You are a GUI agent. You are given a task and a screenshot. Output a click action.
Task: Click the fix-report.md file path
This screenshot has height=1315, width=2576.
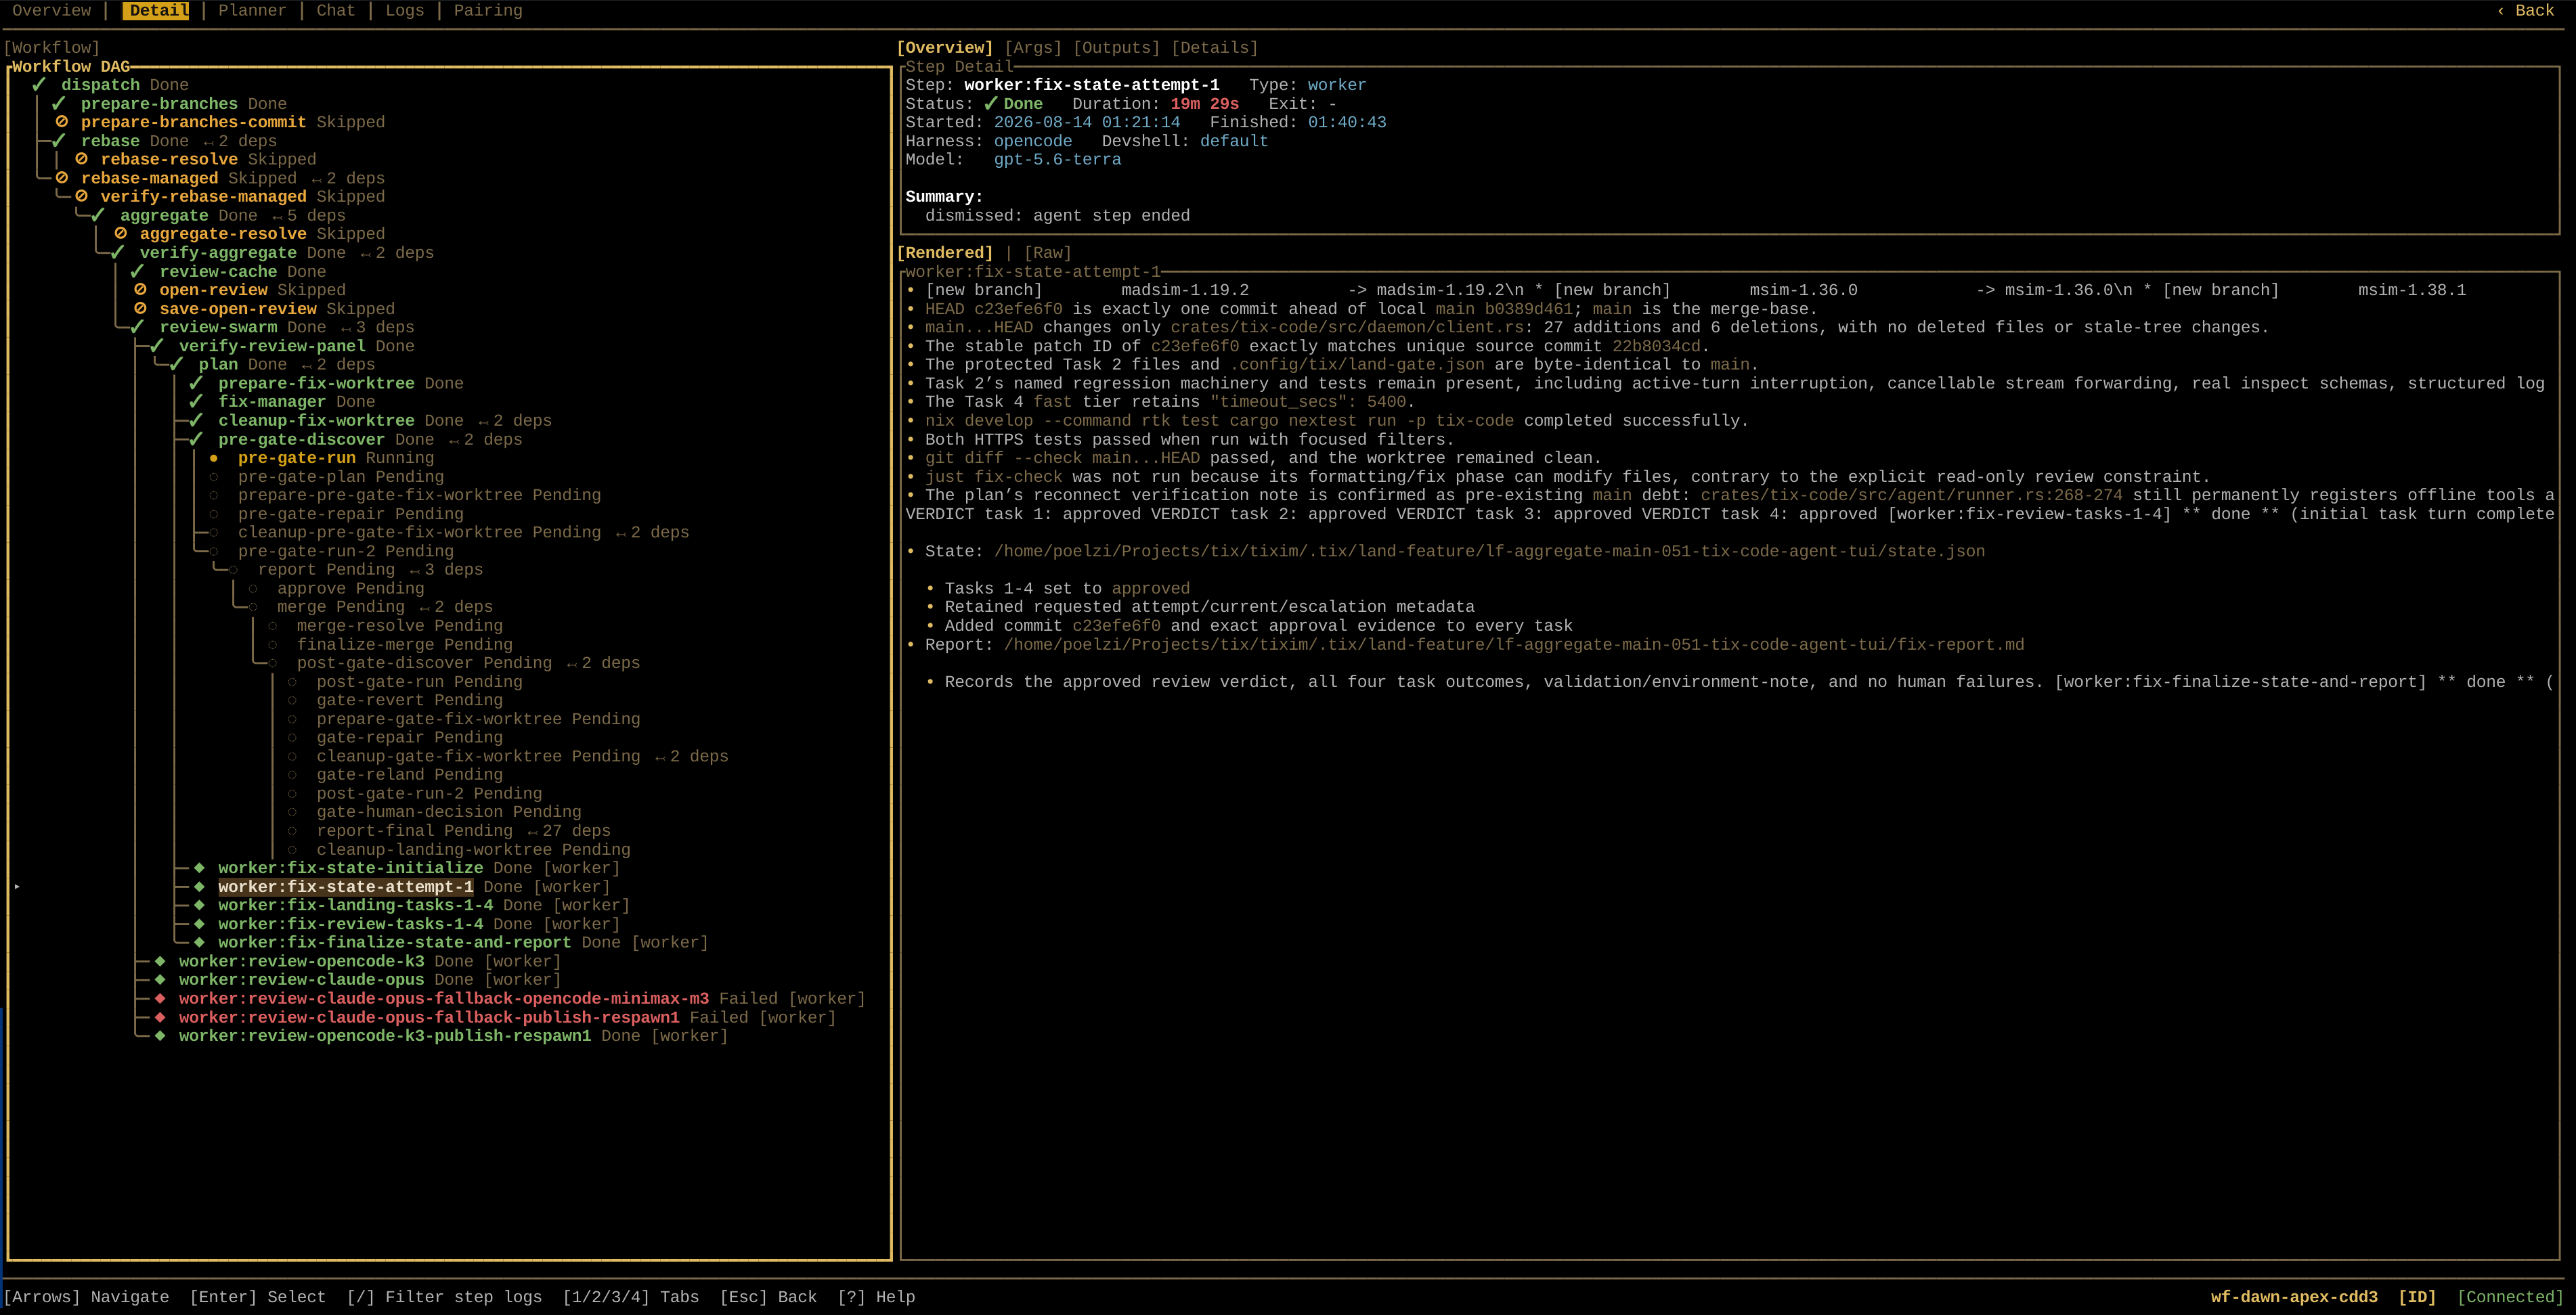click(x=1514, y=645)
